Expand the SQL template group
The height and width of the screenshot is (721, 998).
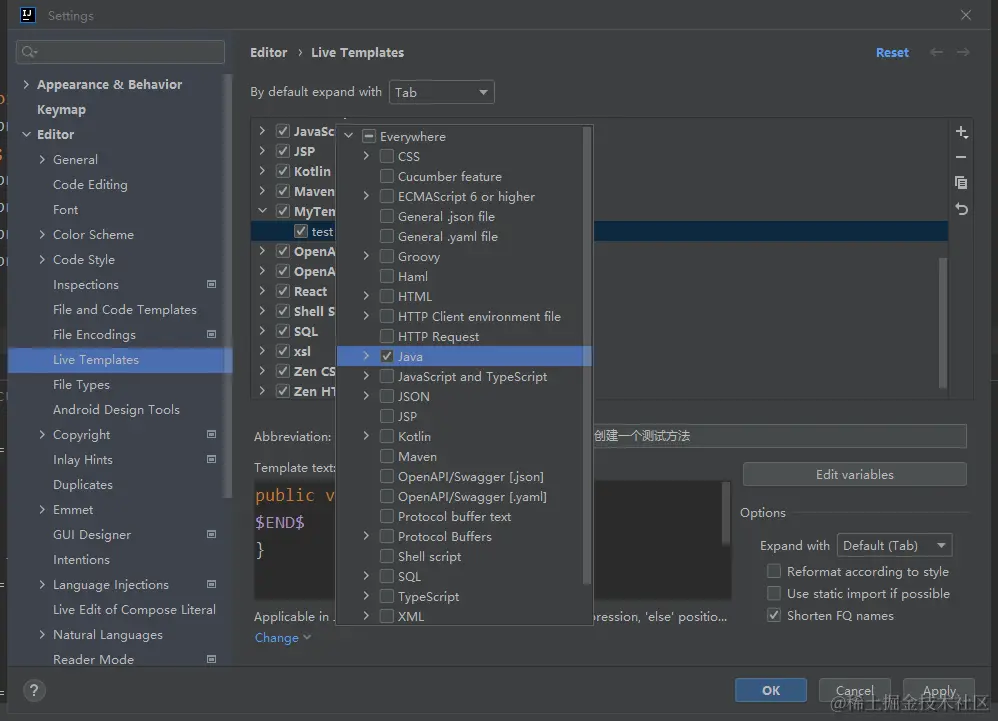click(262, 331)
